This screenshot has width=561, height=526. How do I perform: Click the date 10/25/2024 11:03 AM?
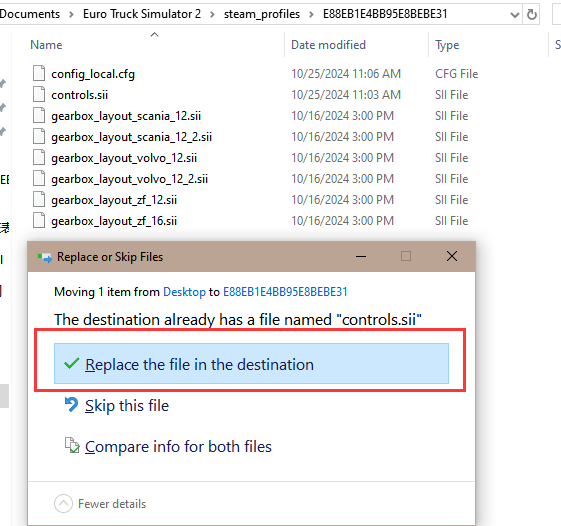(x=346, y=95)
